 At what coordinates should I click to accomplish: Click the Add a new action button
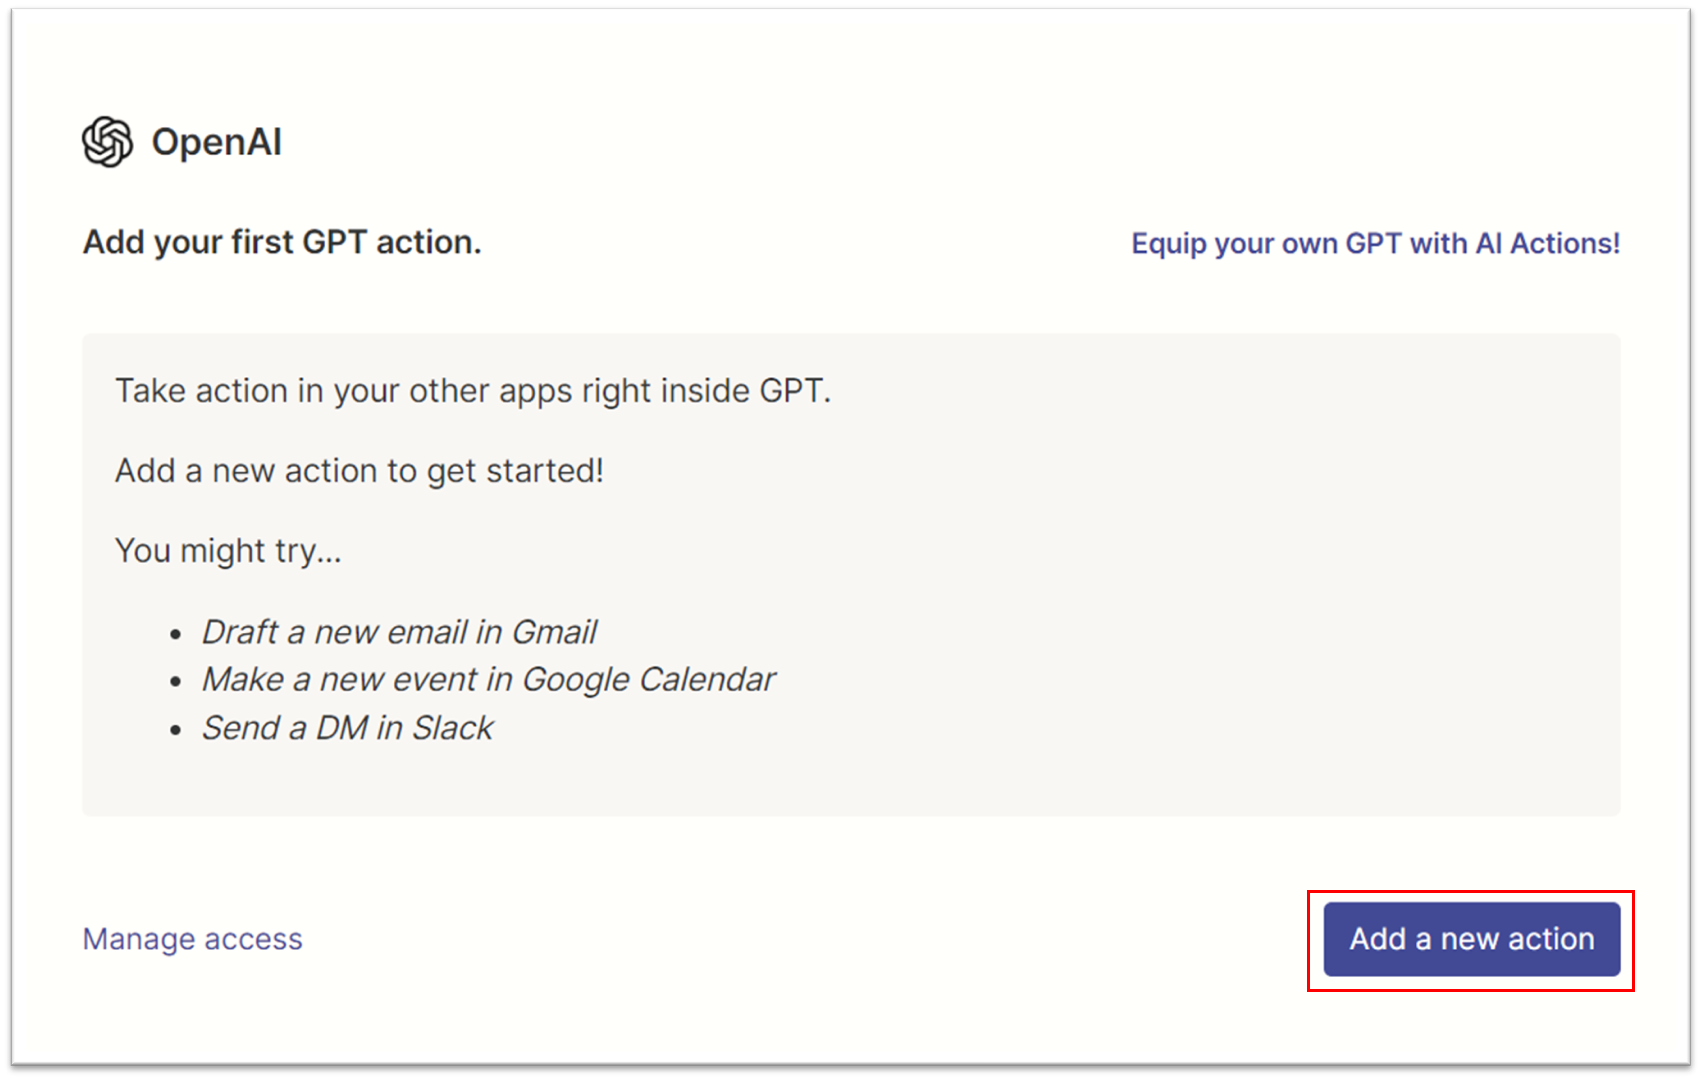1472,939
